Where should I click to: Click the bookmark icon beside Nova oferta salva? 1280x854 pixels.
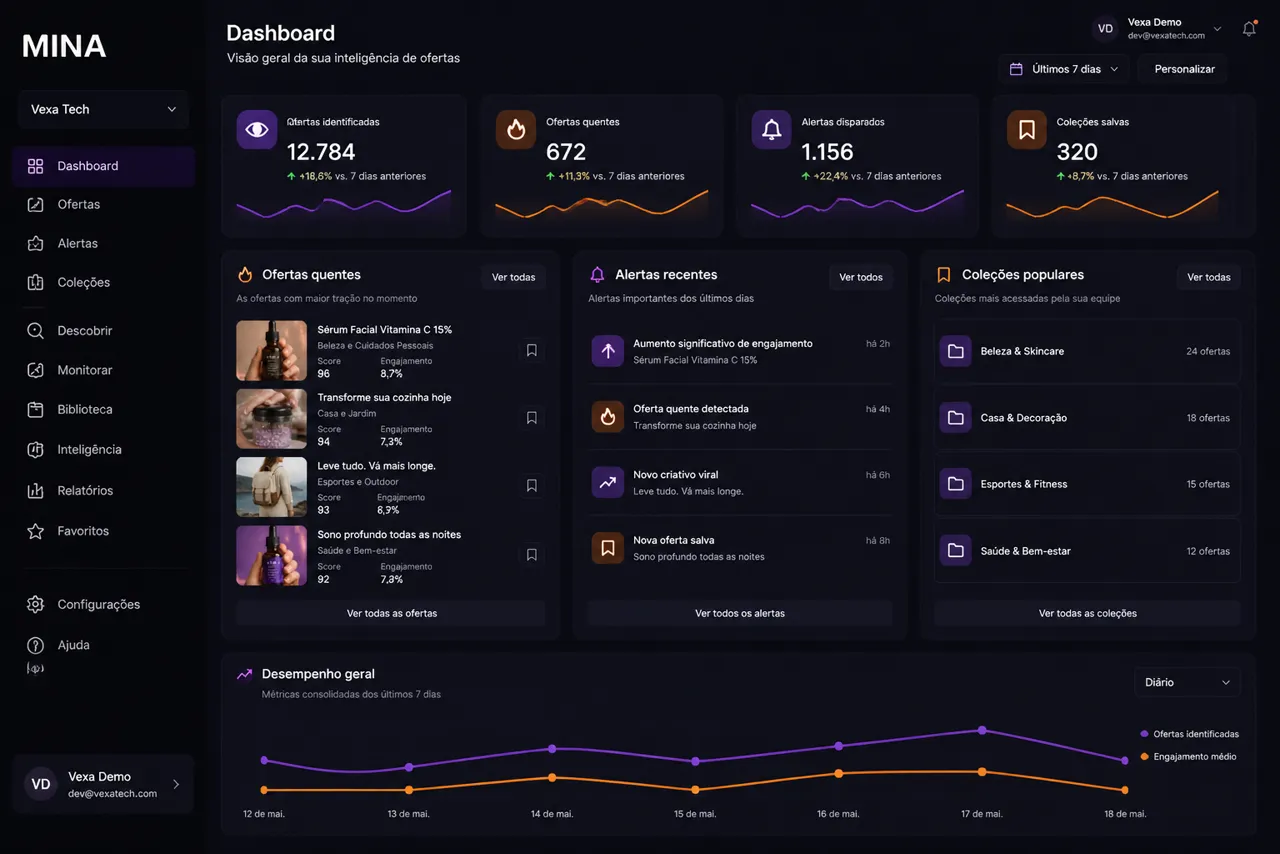point(607,548)
